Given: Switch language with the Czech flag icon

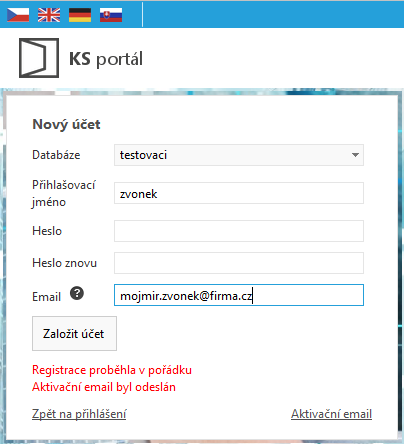Looking at the screenshot, I should pyautogui.click(x=18, y=15).
